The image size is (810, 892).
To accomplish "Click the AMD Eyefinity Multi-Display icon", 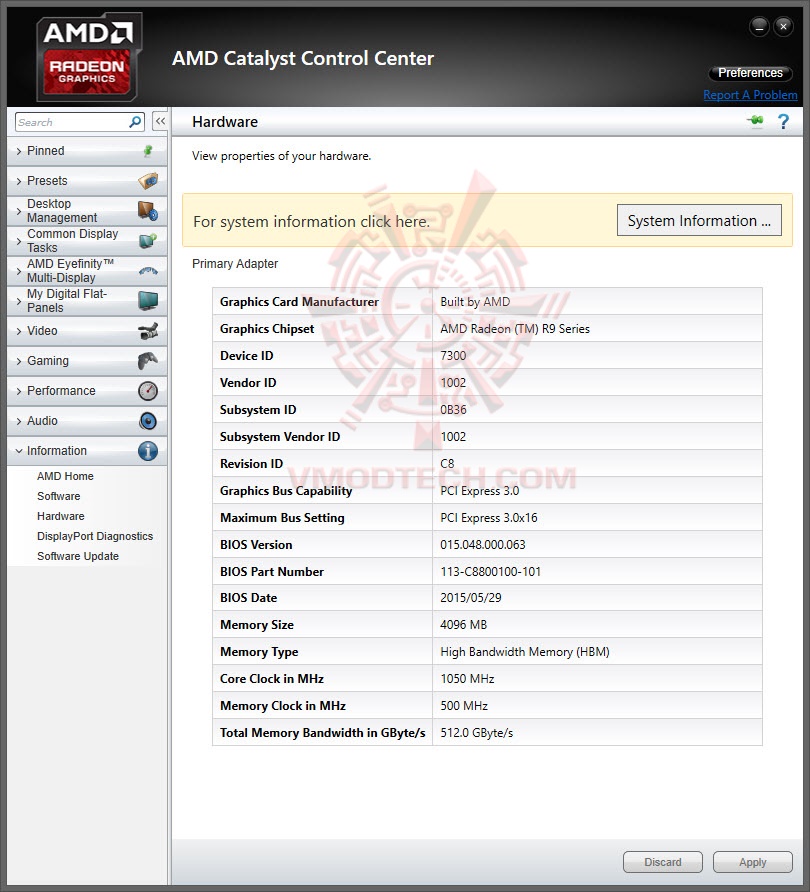I will click(148, 271).
